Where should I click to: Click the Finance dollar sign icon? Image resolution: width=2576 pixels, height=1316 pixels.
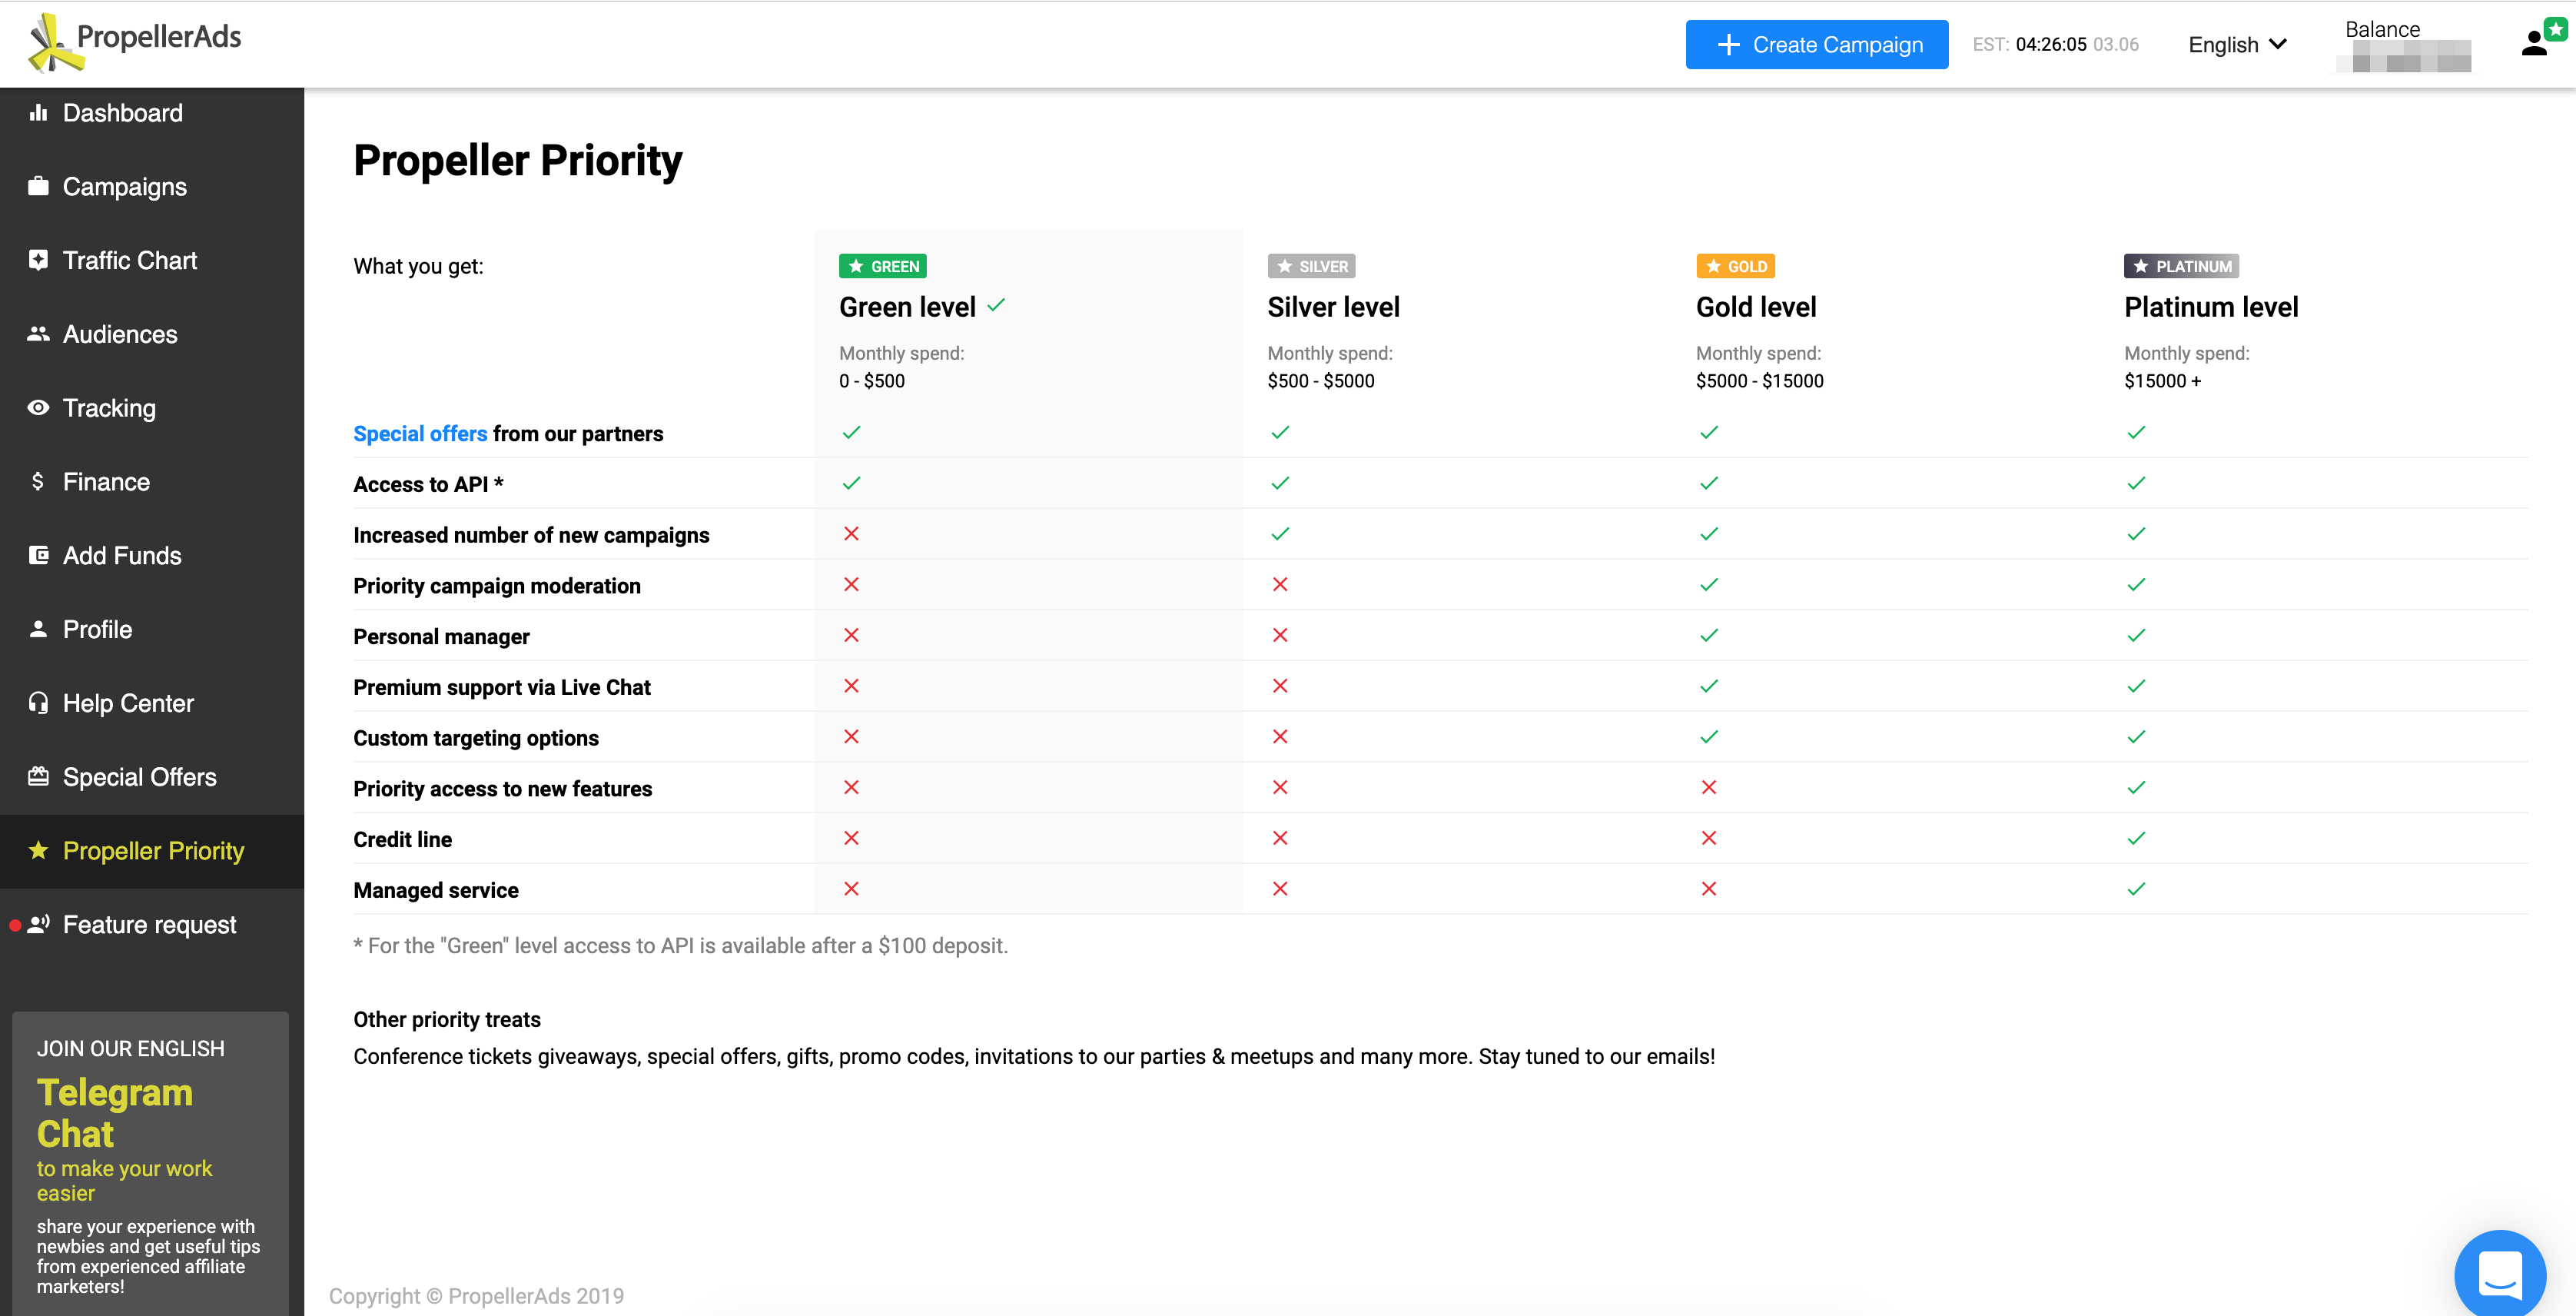(x=38, y=482)
